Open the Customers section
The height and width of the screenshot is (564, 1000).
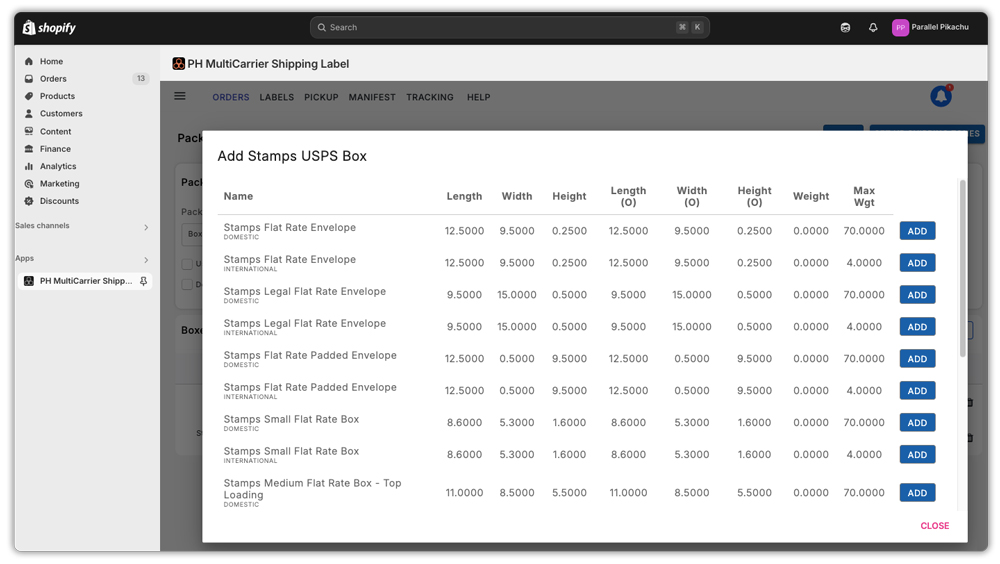click(61, 114)
